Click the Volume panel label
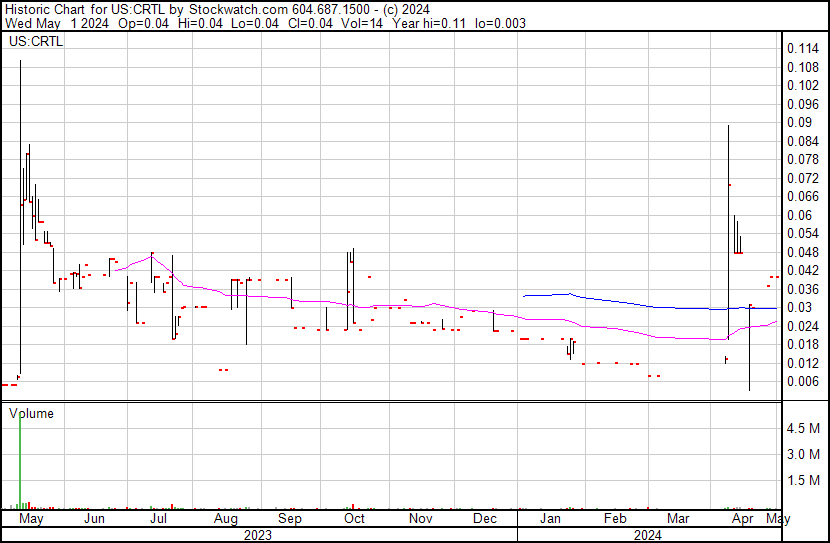 [x=31, y=413]
